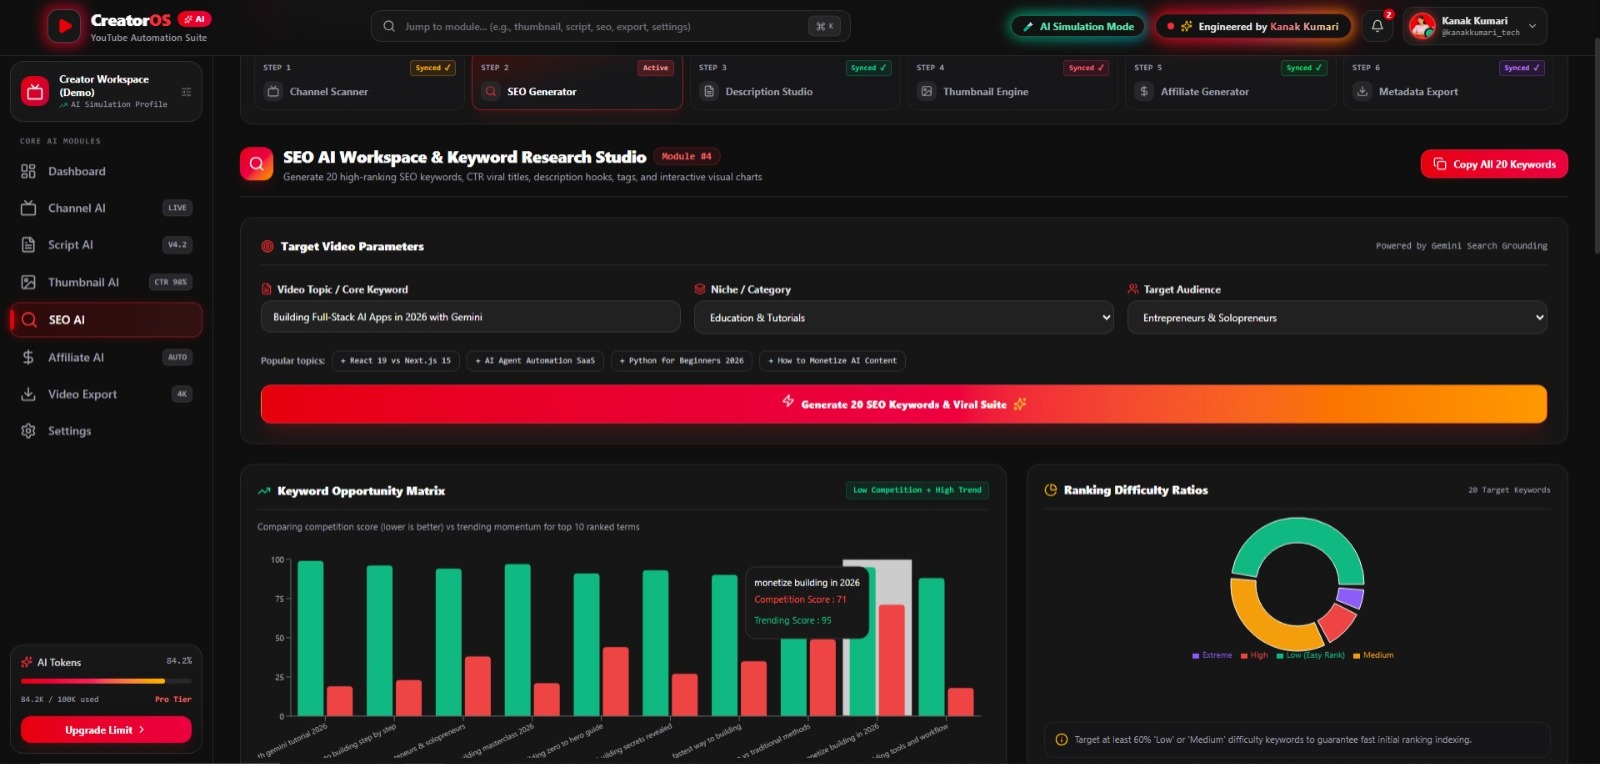Toggle the Medium legend entry
The width and height of the screenshot is (1600, 764).
pyautogui.click(x=1373, y=656)
